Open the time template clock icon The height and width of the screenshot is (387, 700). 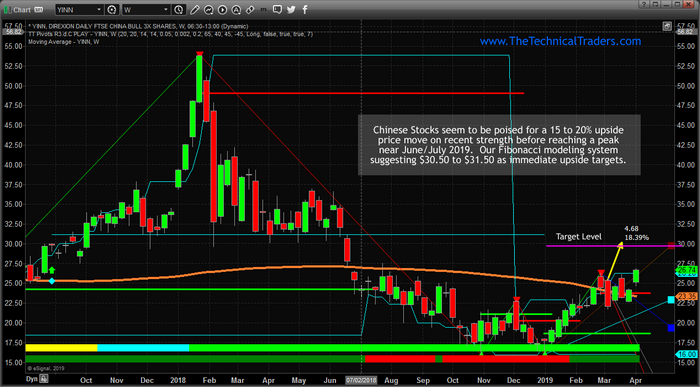click(178, 9)
